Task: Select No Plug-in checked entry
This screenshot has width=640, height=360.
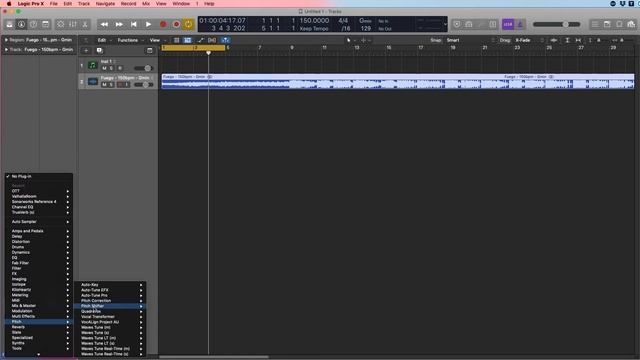Action: coord(39,176)
